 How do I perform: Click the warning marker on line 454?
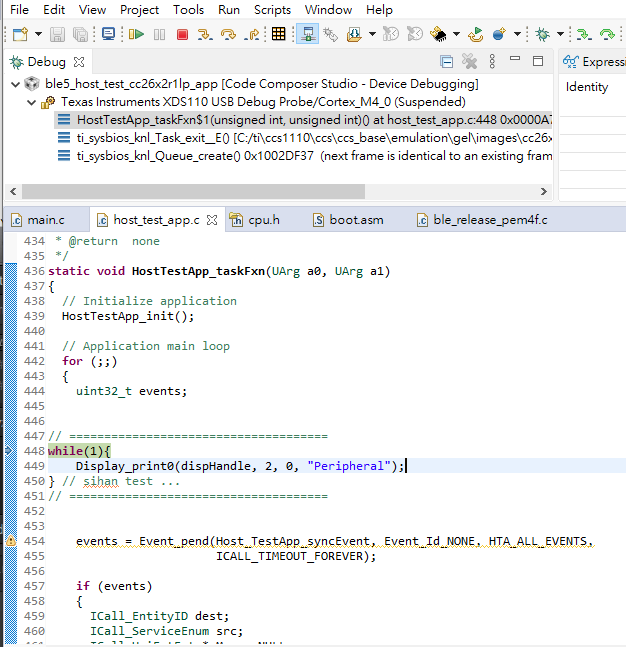pyautogui.click(x=11, y=540)
